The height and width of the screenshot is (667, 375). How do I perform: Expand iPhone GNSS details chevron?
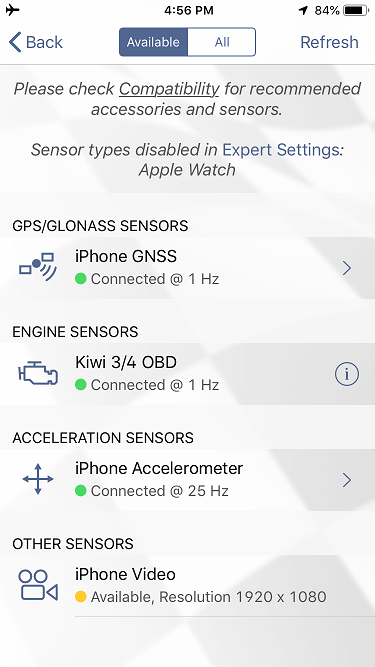point(347,268)
